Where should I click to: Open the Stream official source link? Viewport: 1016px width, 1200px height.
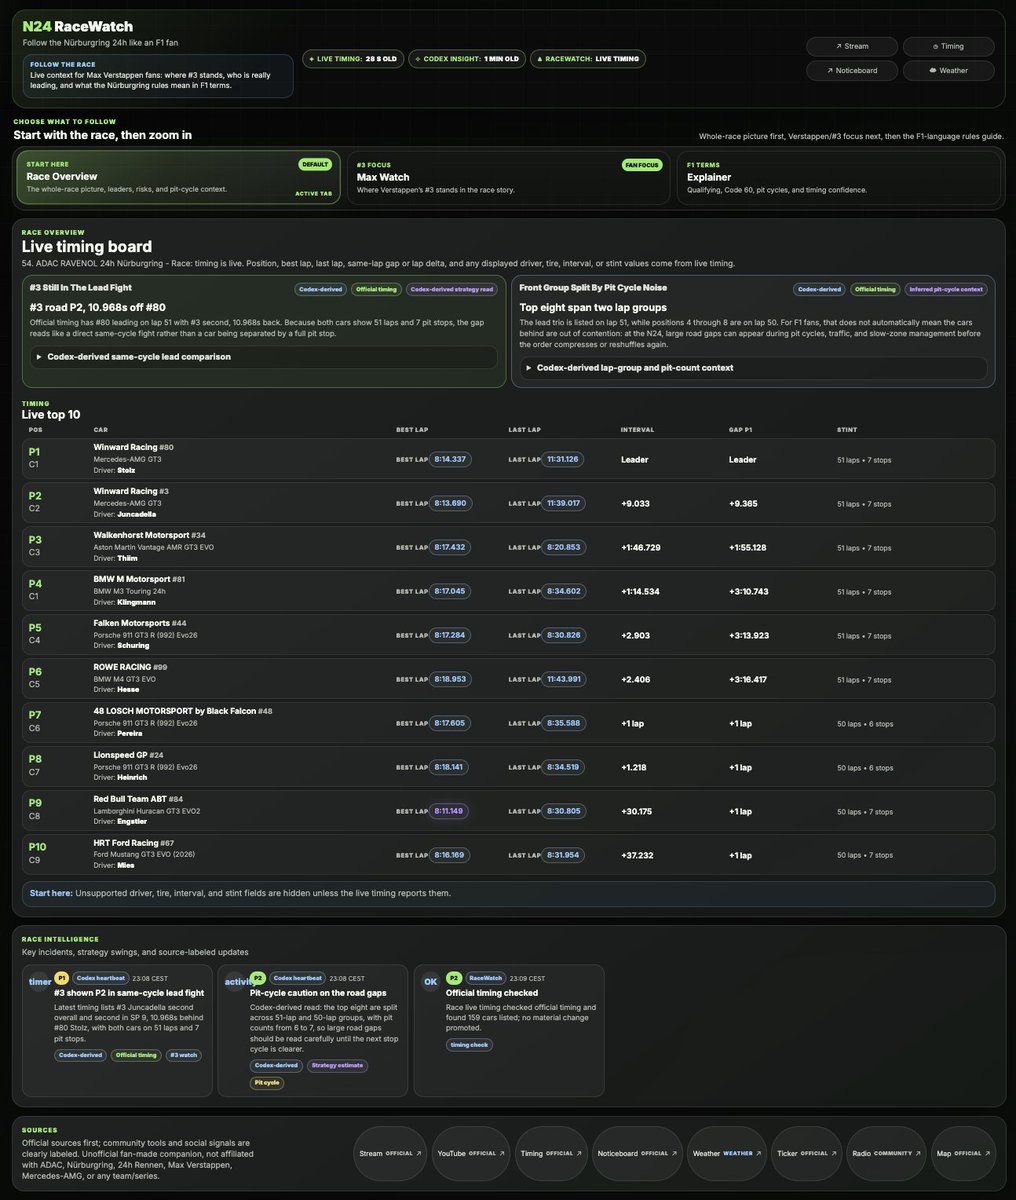(391, 1153)
